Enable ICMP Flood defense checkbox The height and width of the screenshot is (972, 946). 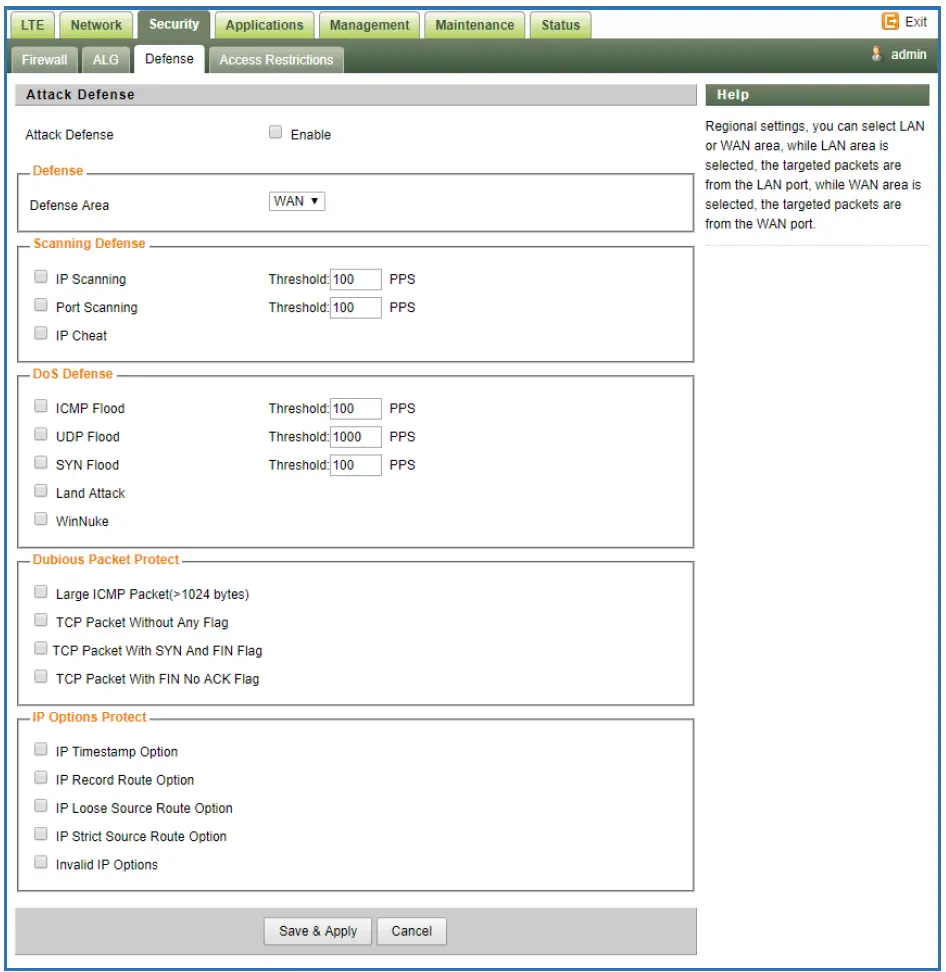click(x=41, y=406)
